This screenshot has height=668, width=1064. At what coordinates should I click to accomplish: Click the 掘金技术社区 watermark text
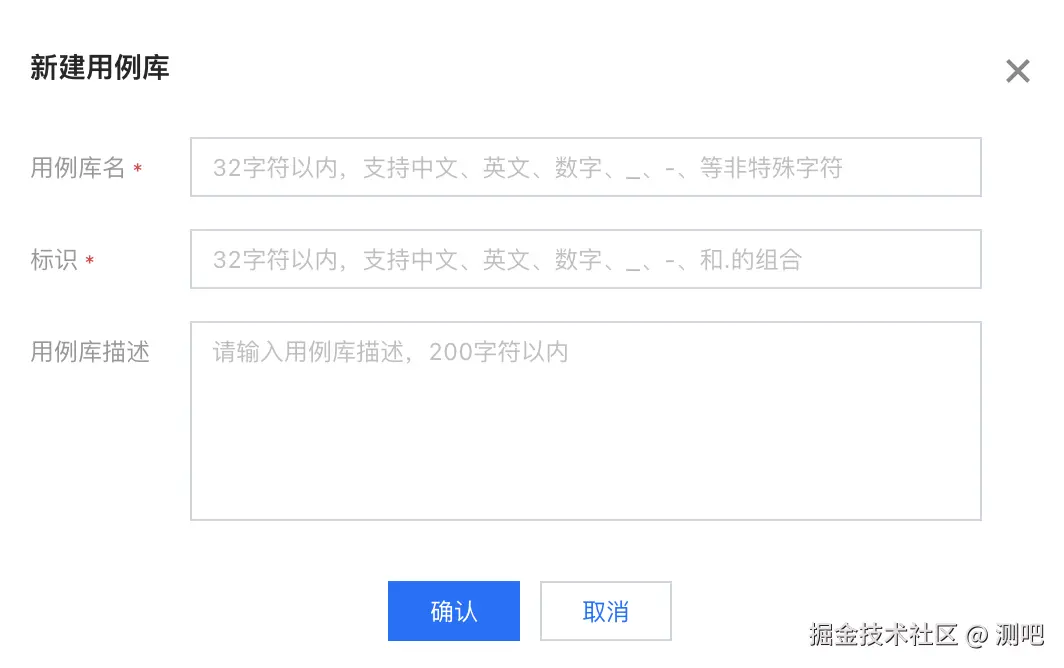884,635
